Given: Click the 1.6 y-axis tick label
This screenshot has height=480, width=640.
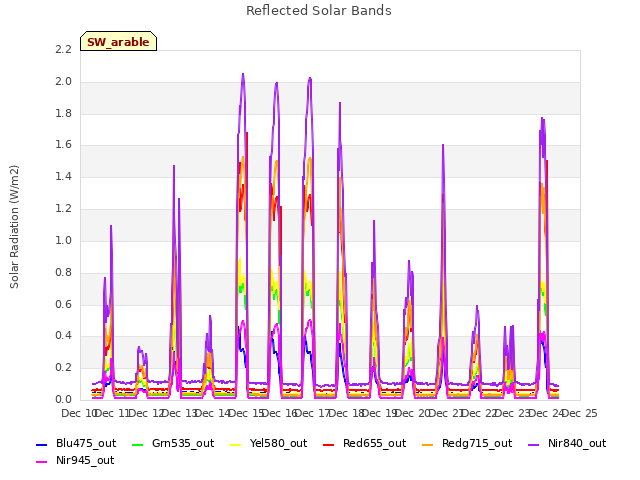Looking at the screenshot, I should coord(63,144).
